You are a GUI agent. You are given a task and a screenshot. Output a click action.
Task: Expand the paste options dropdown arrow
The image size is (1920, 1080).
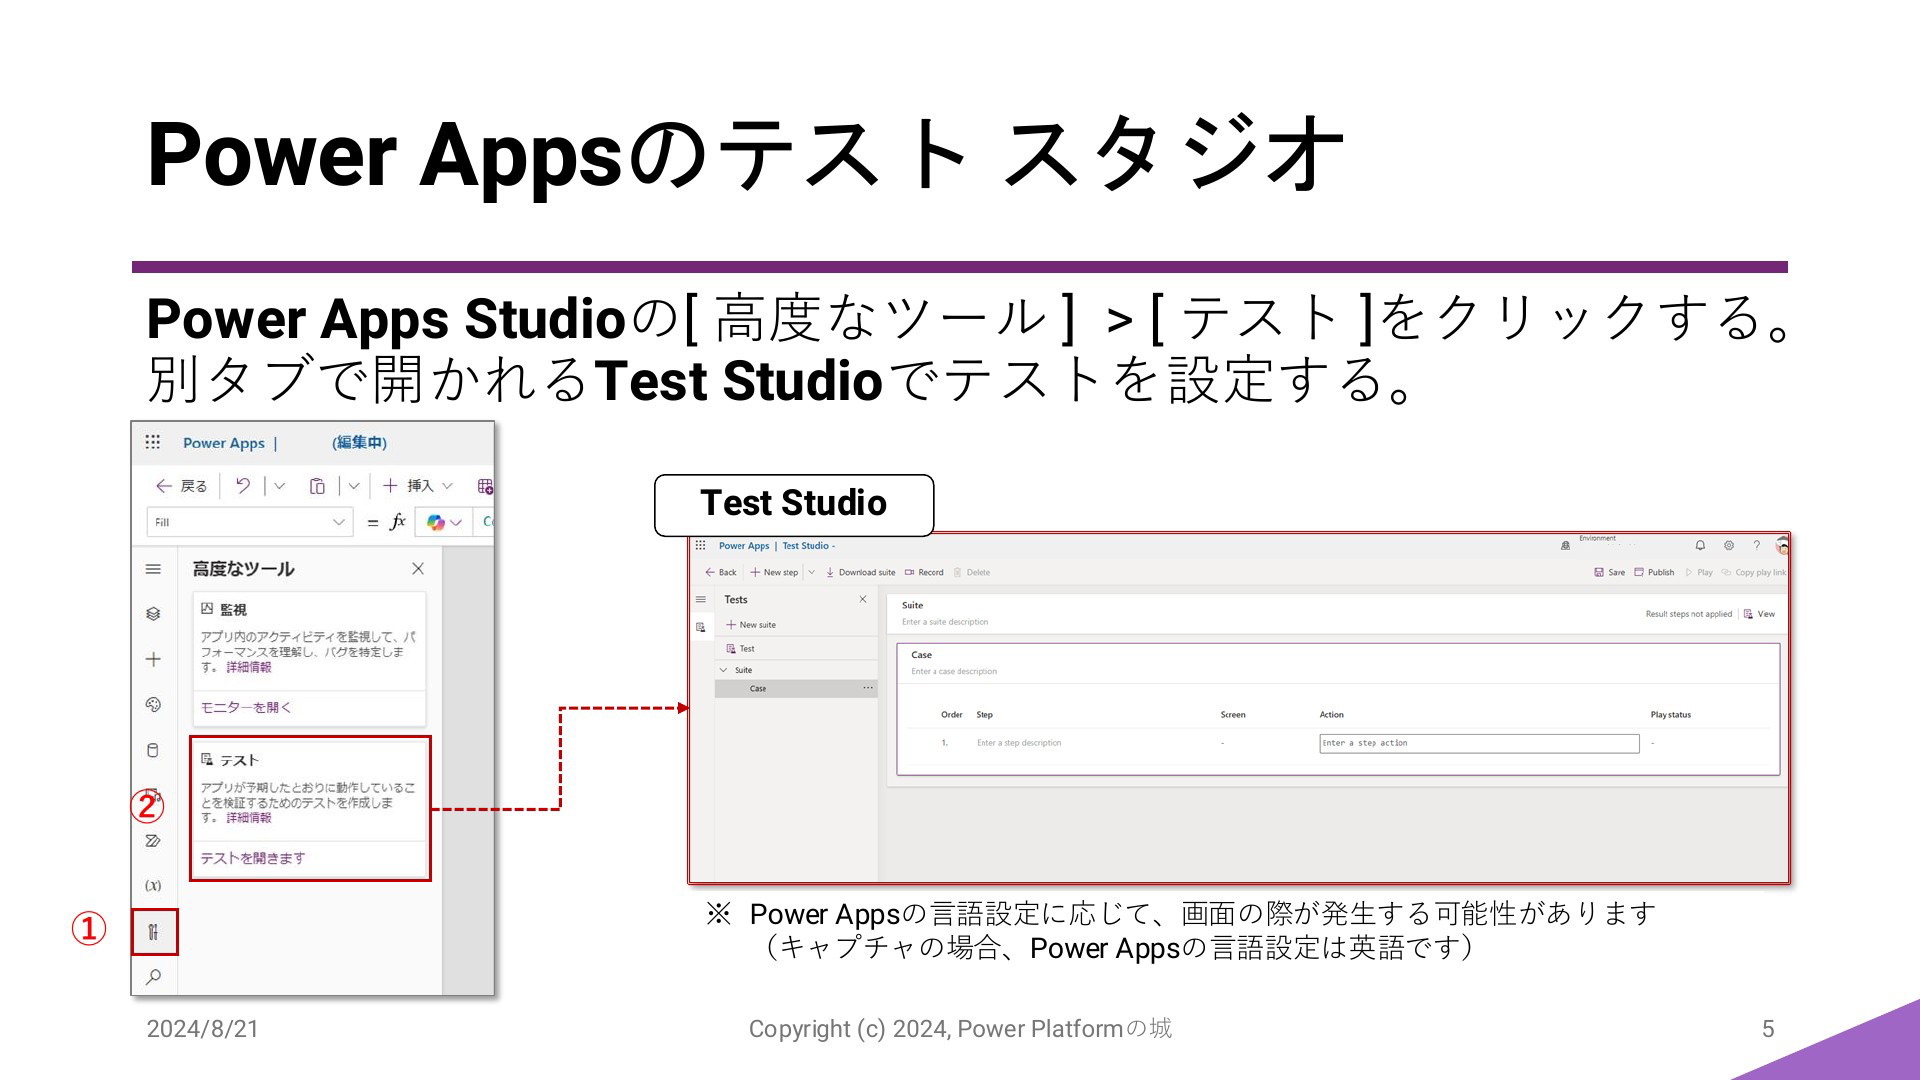click(354, 486)
